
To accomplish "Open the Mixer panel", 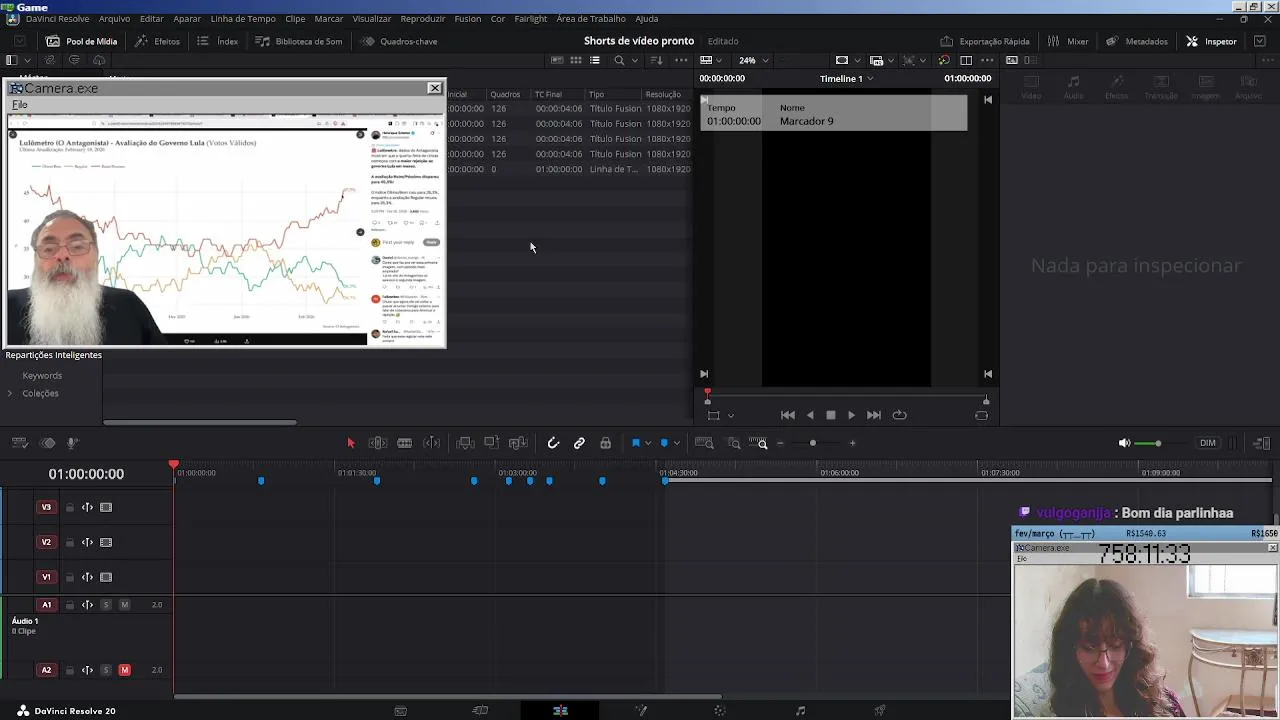I will (1068, 41).
